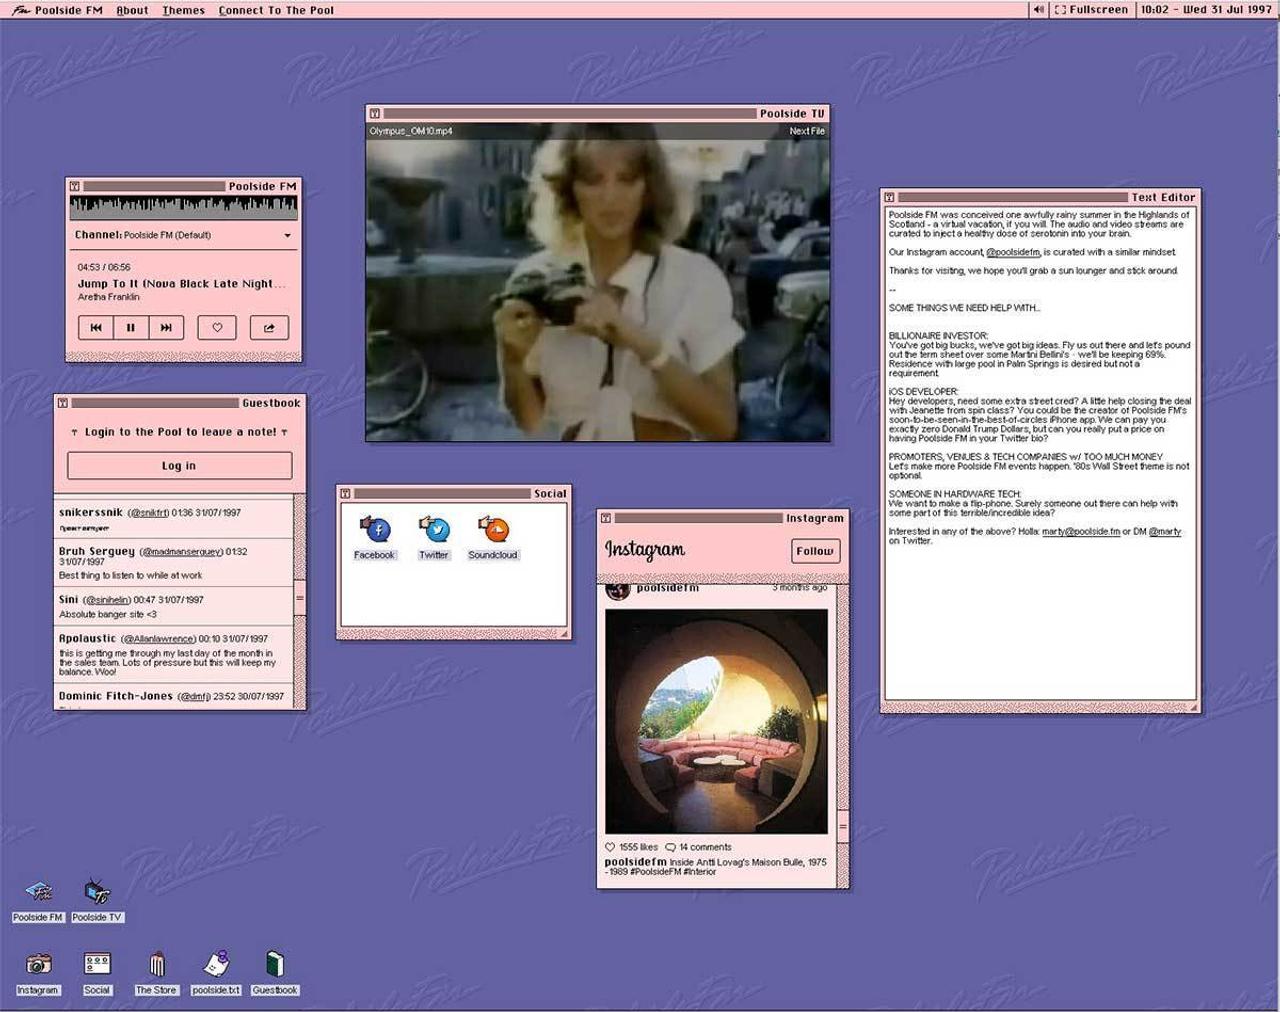Image resolution: width=1280 pixels, height=1012 pixels.
Task: Open the @sinihelin link in Guestbook
Action: click(107, 600)
